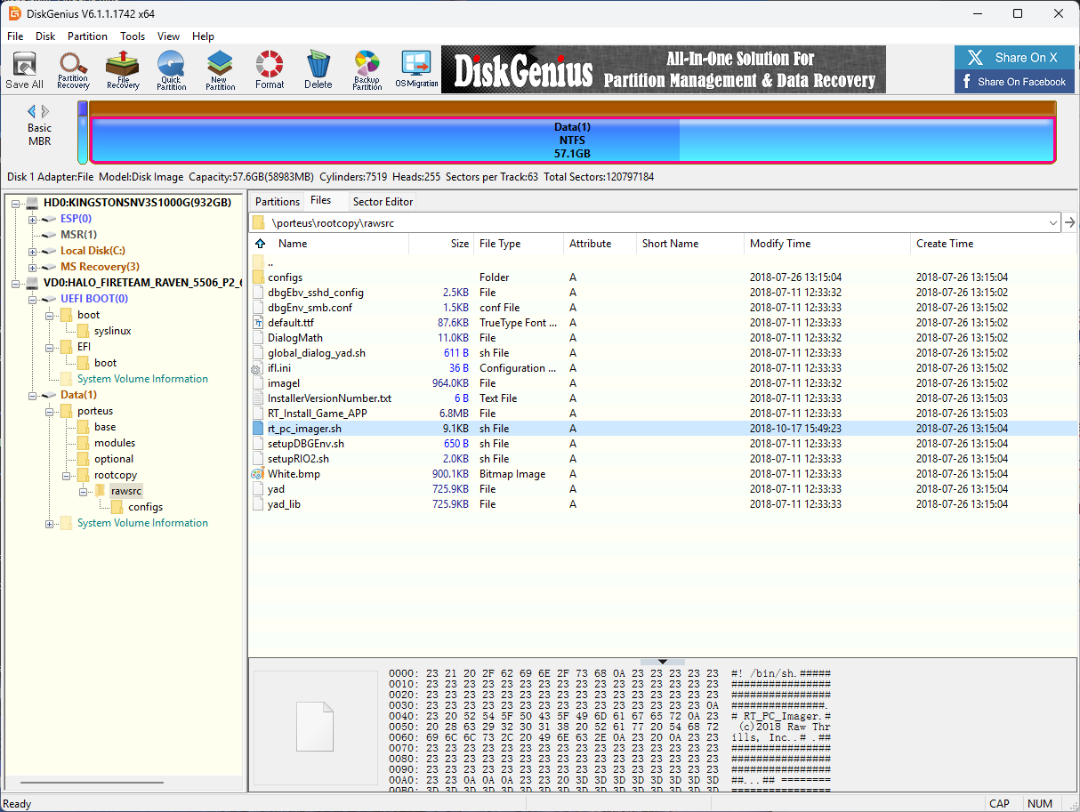Image resolution: width=1080 pixels, height=812 pixels.
Task: Launch the File Recovery tool
Action: click(123, 70)
